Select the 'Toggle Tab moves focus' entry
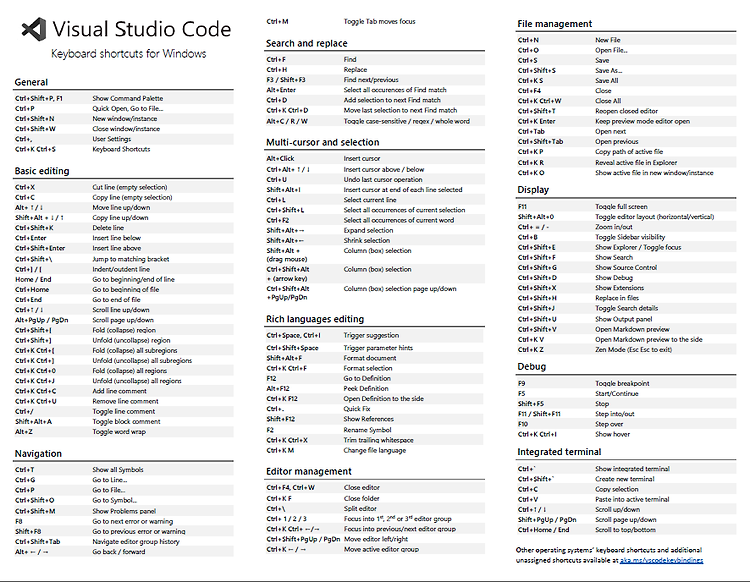750x582 pixels. click(x=379, y=22)
